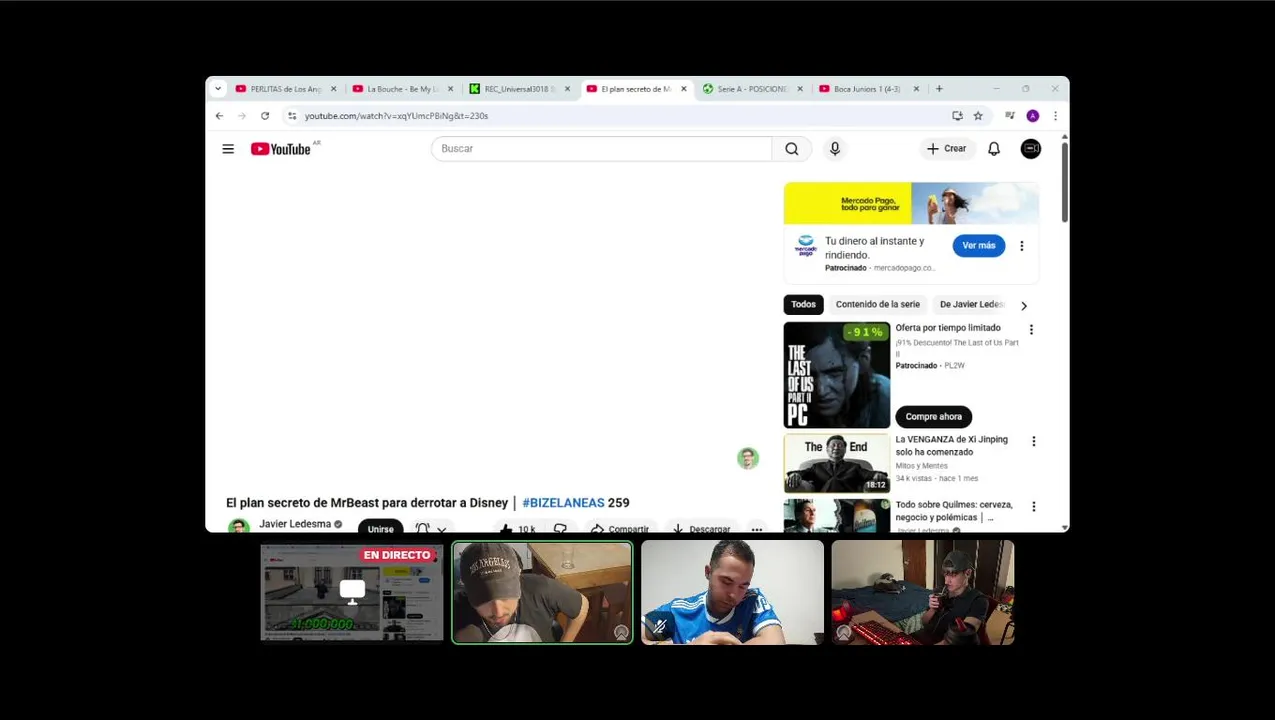
Task: Open options for the Mercado Pago ad
Action: [x=1021, y=246]
